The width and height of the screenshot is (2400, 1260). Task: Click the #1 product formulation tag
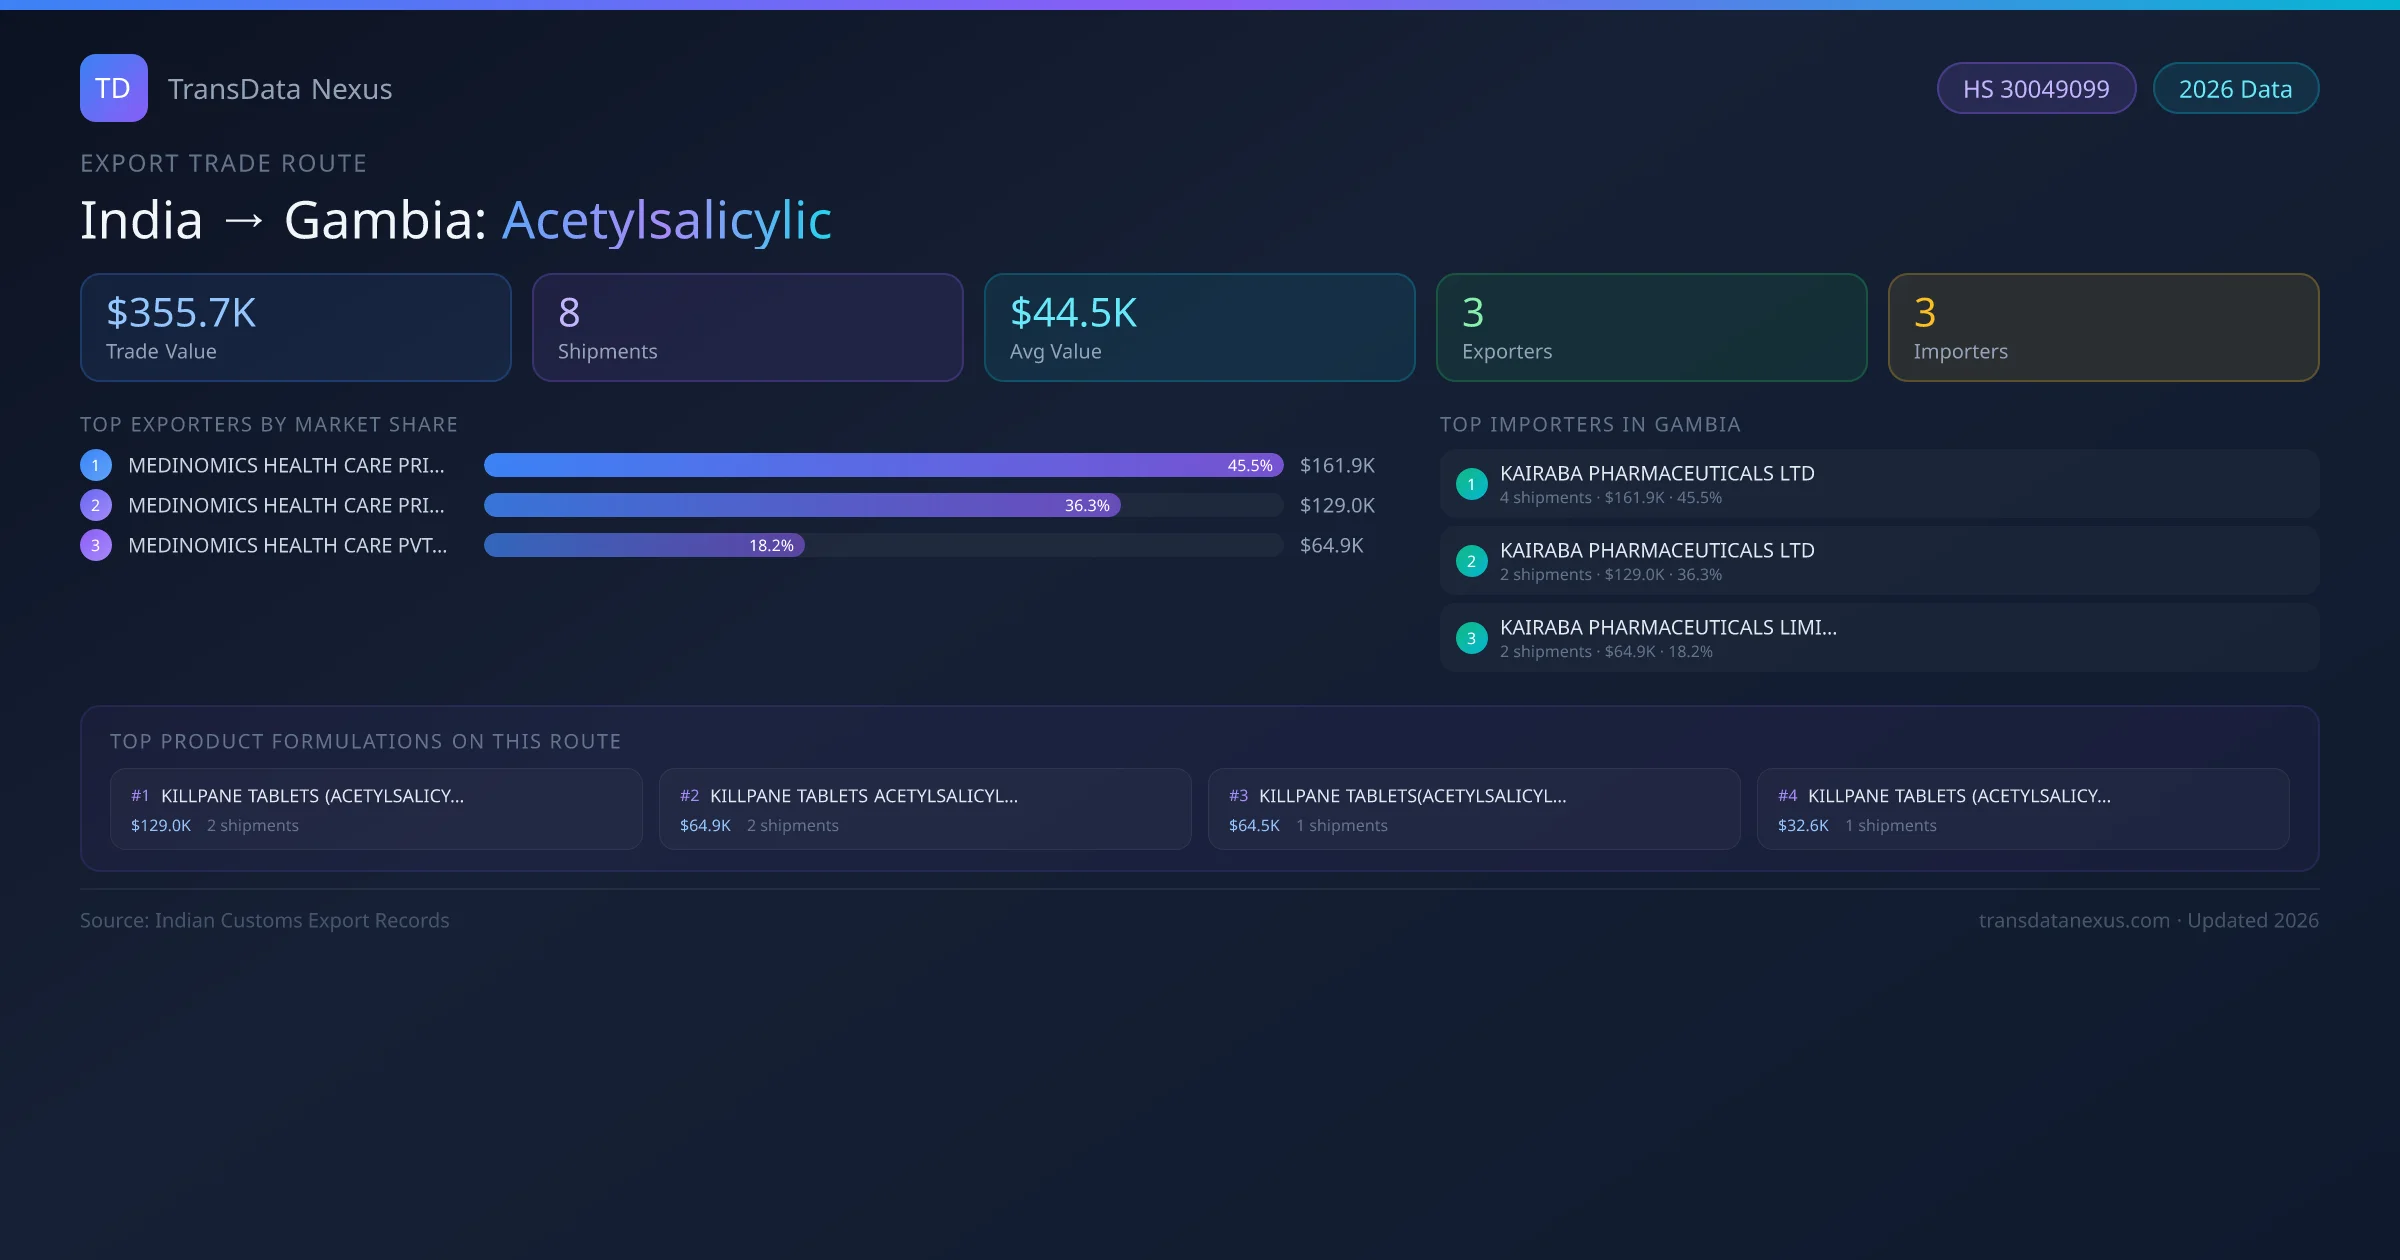140,796
